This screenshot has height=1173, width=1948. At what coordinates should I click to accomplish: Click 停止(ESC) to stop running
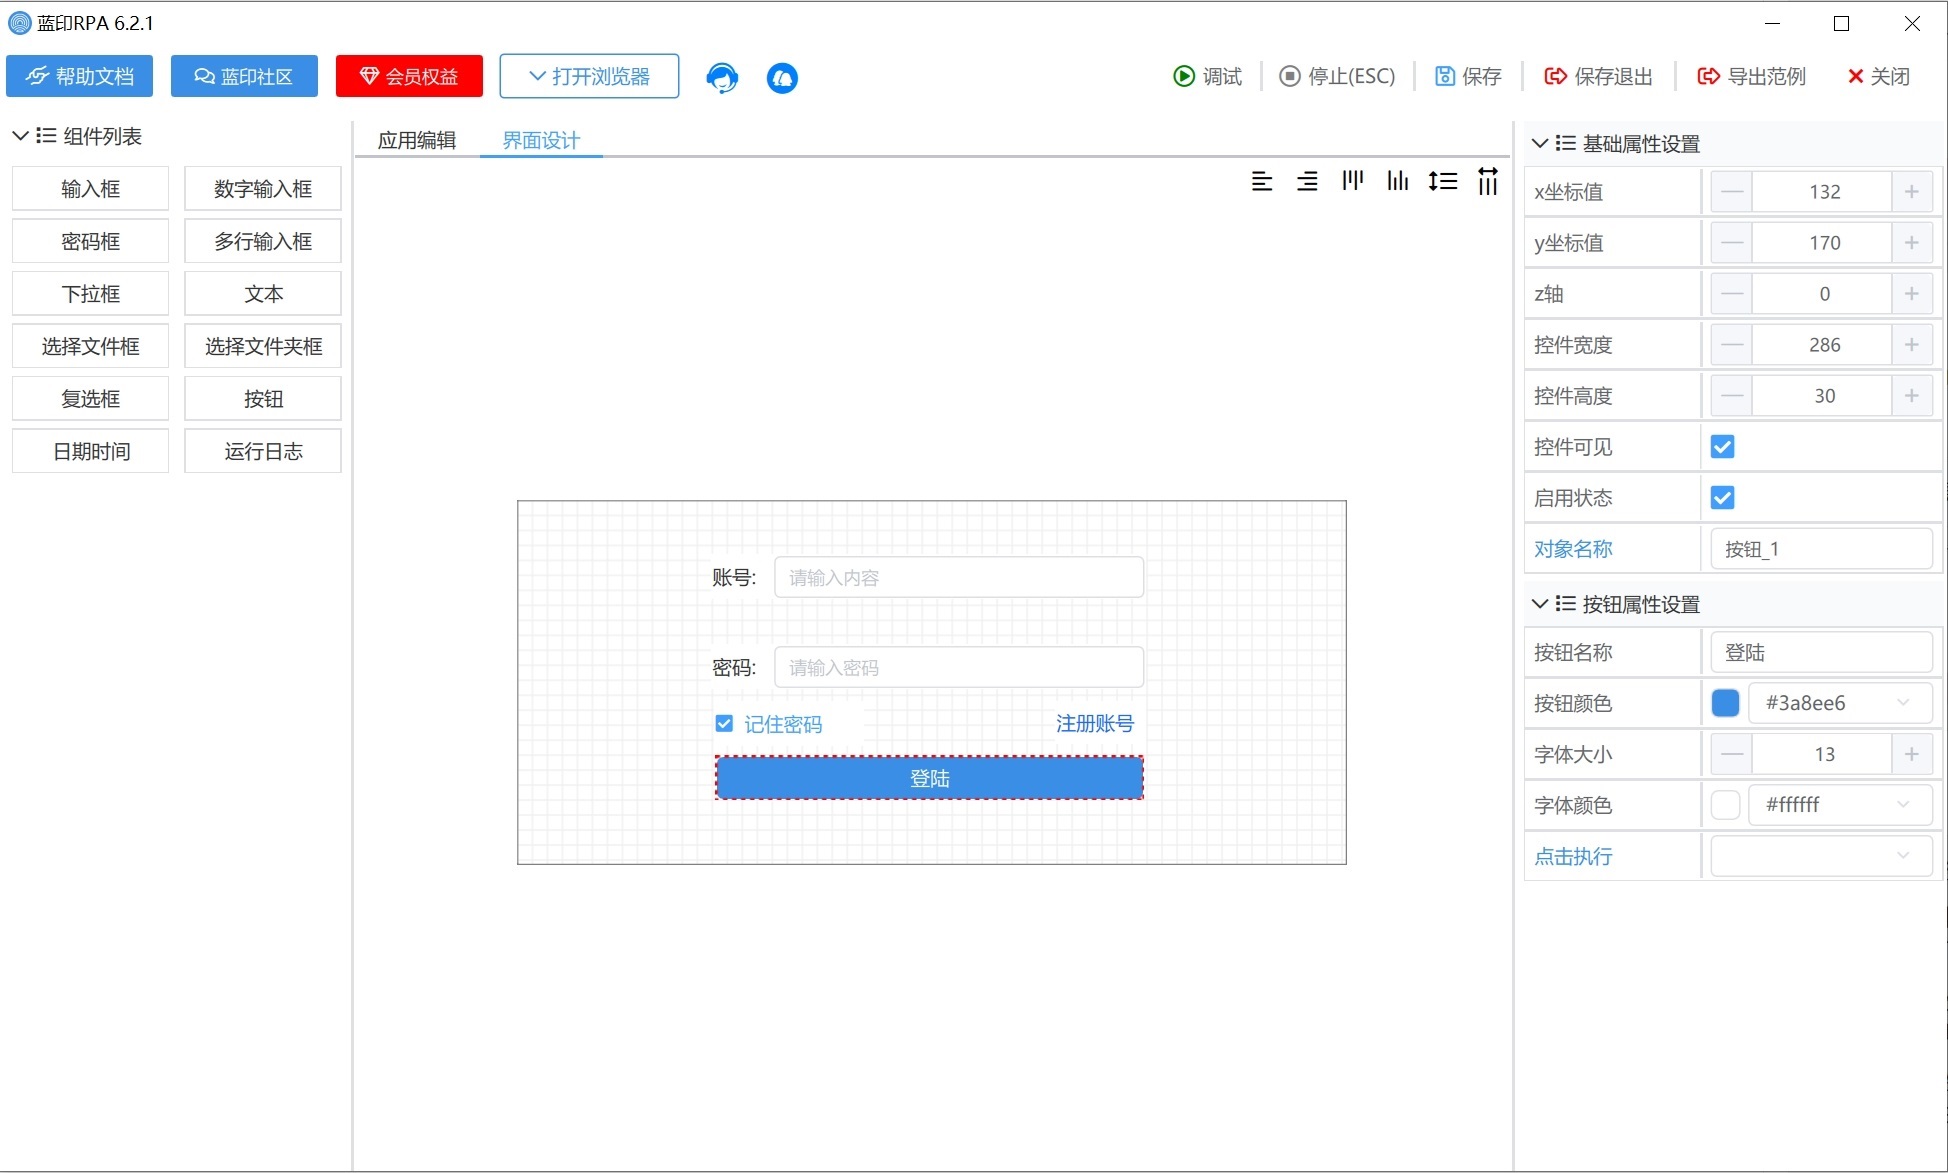[1337, 76]
